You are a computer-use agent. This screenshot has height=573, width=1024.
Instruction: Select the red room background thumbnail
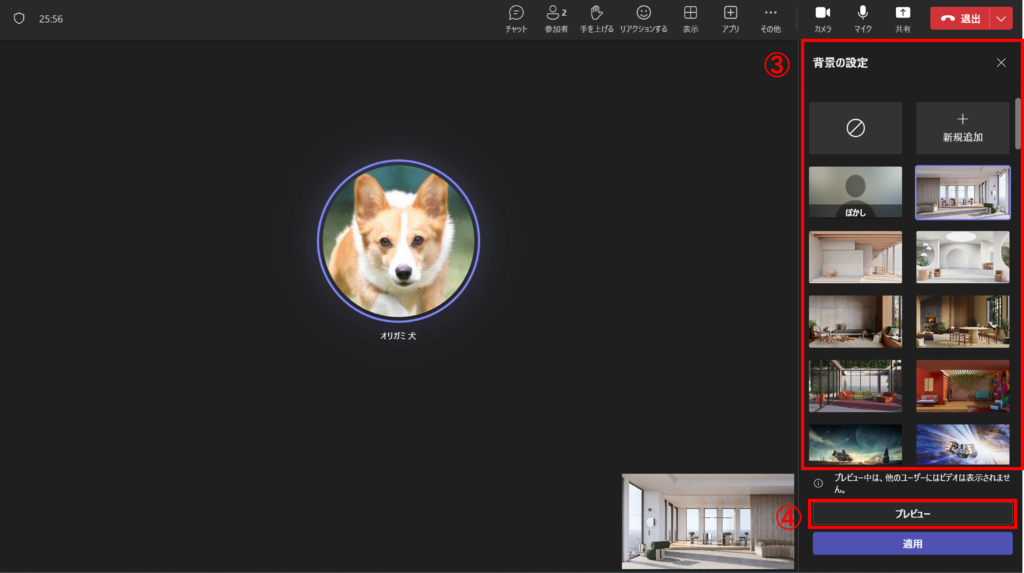pos(962,386)
